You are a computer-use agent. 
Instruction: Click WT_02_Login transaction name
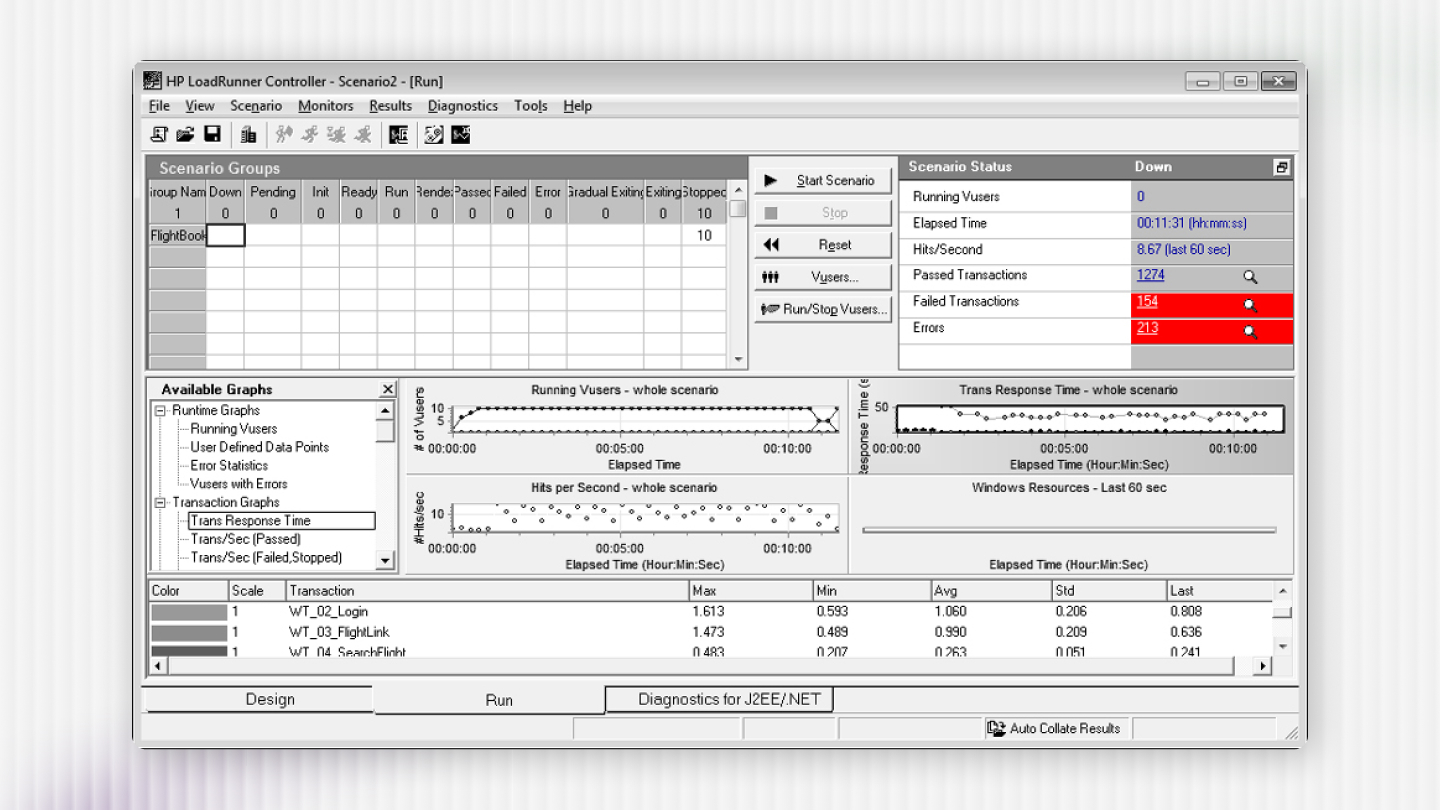[329, 612]
